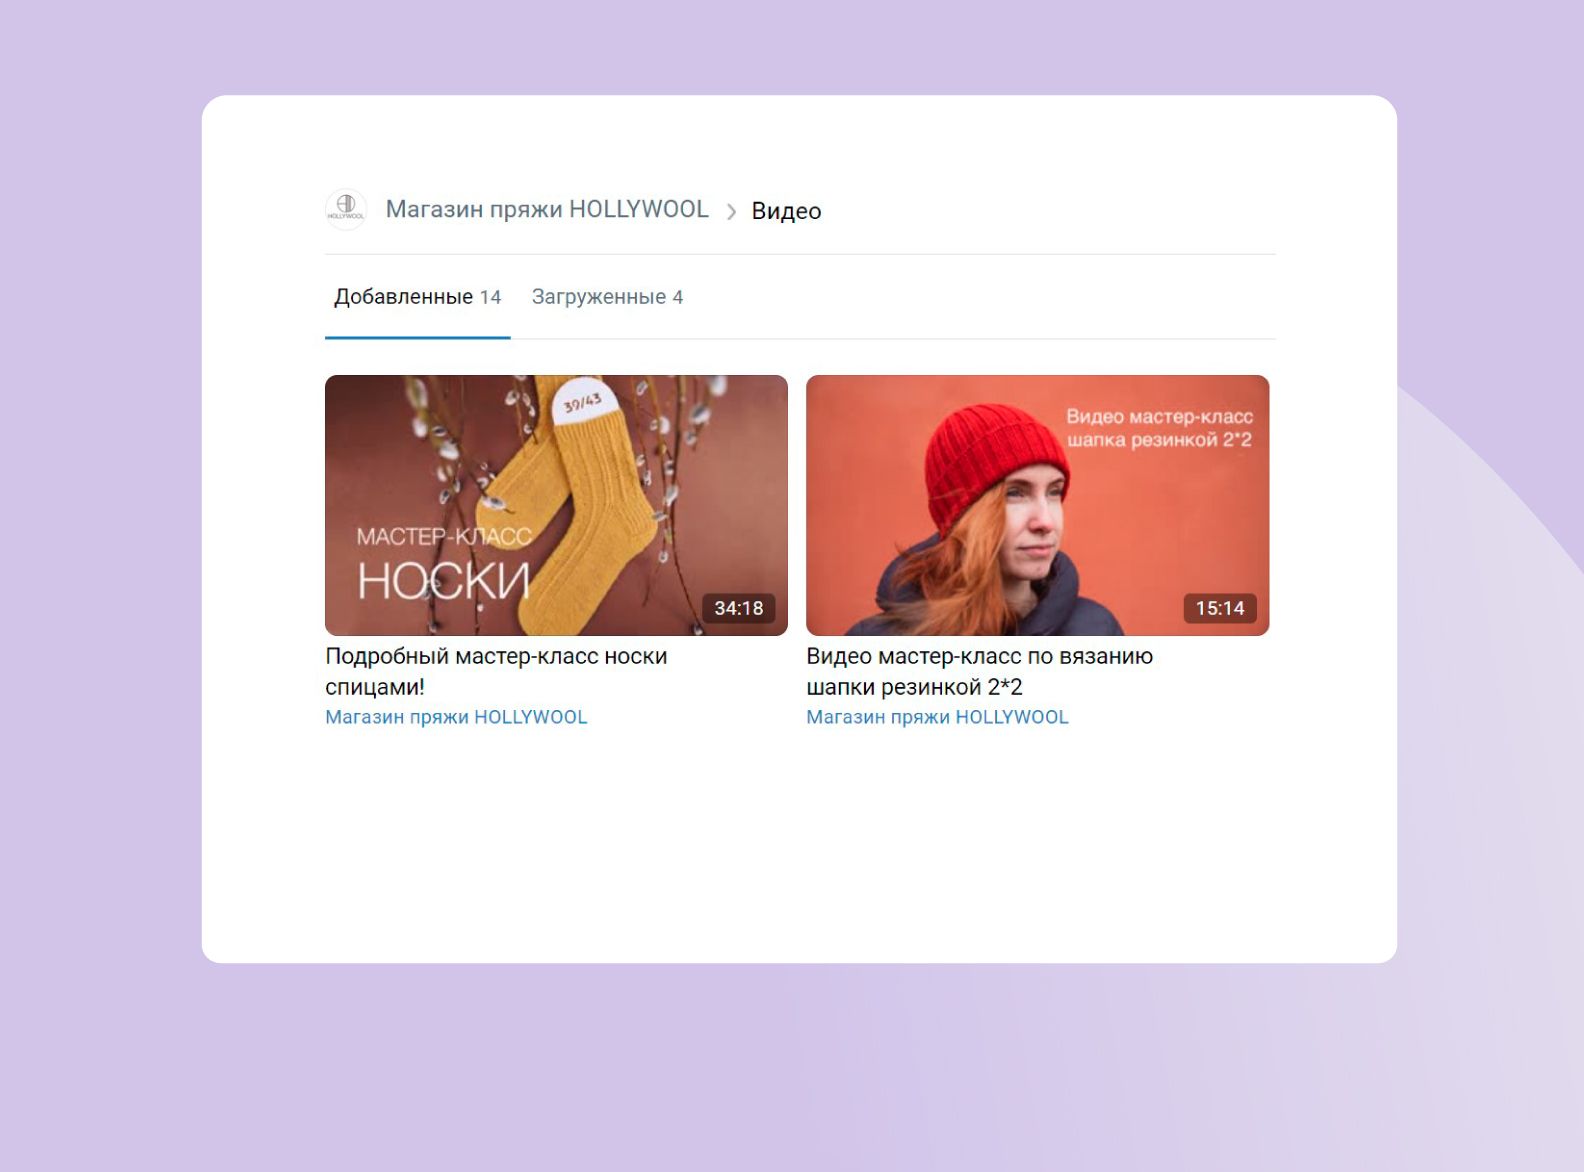This screenshot has width=1584, height=1172.
Task: Click the HOLLYWOOL round logo avatar
Action: (346, 209)
